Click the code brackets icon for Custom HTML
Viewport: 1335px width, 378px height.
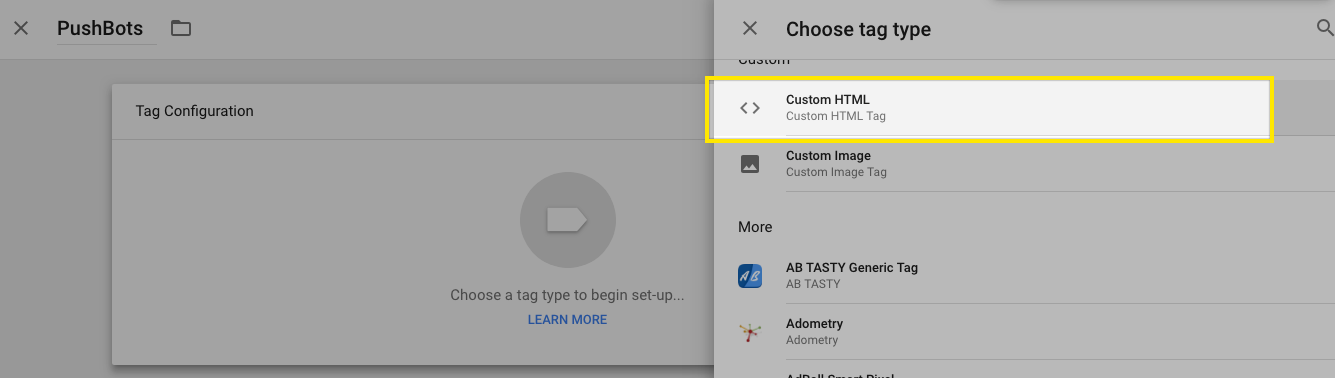750,108
